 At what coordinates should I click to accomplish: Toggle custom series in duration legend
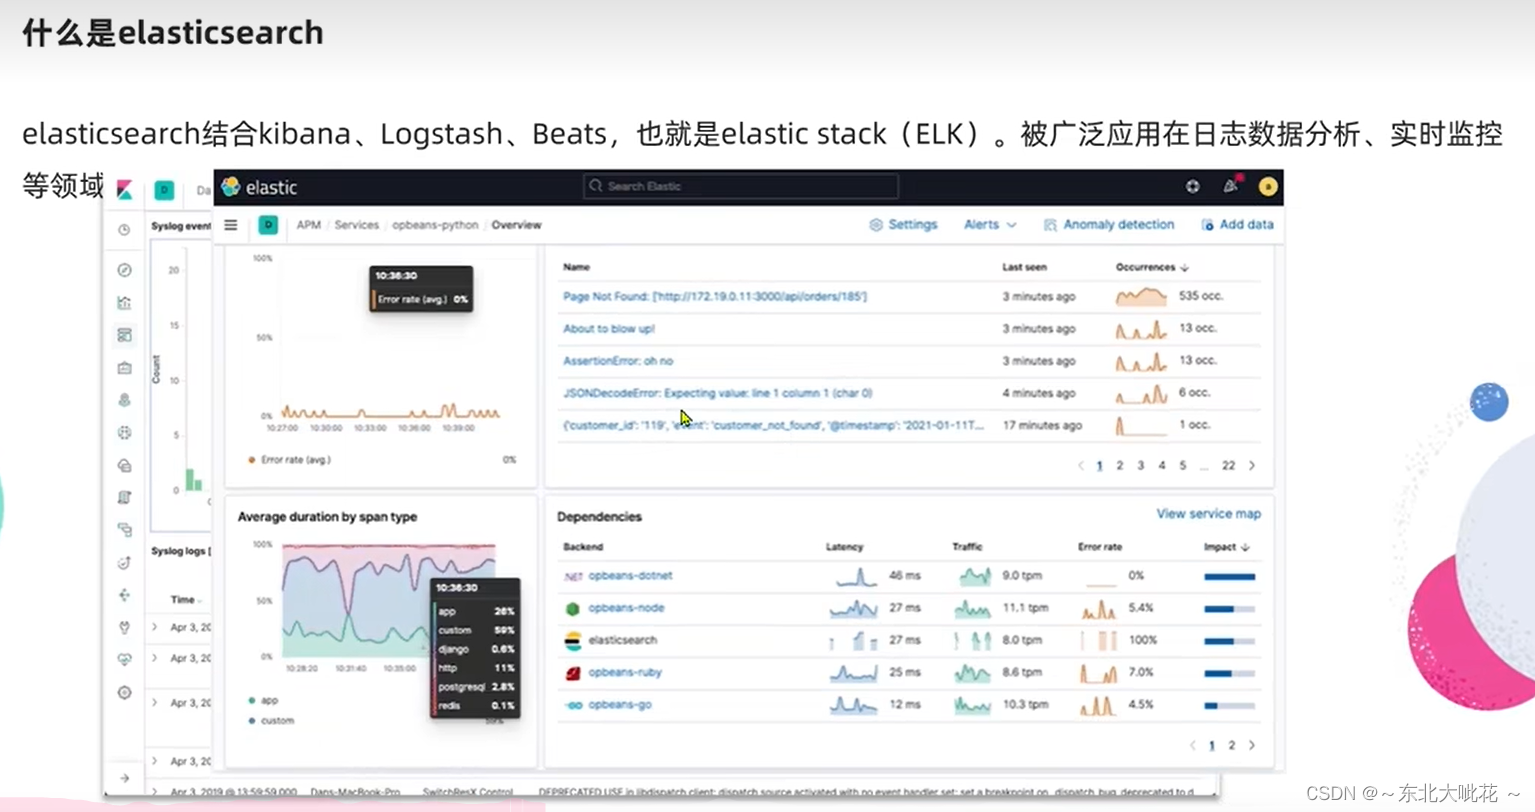coord(271,721)
